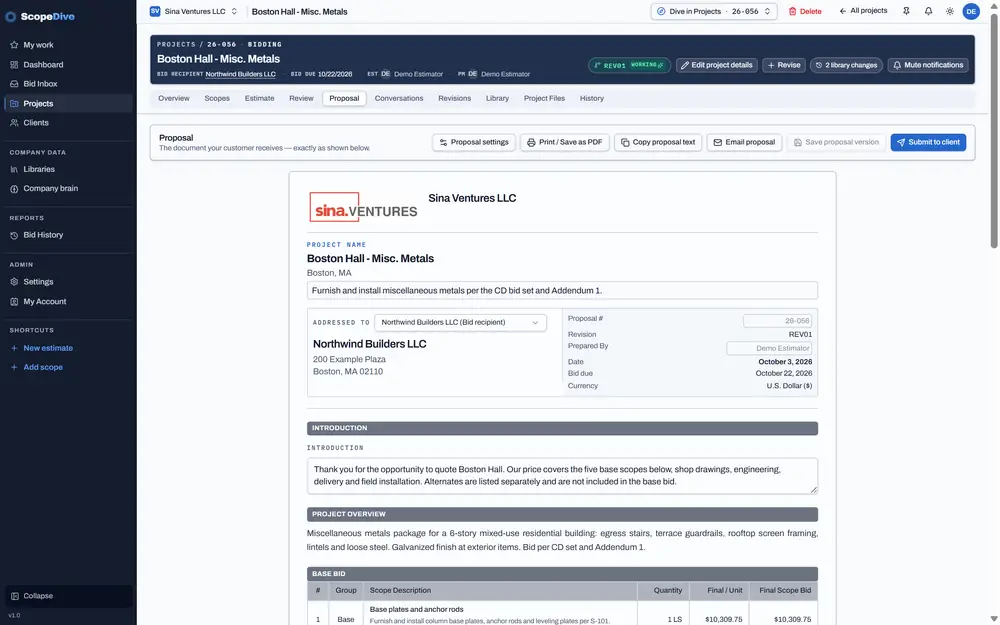The image size is (1000, 625).
Task: Click the pin icon in top bar
Action: coord(906,11)
